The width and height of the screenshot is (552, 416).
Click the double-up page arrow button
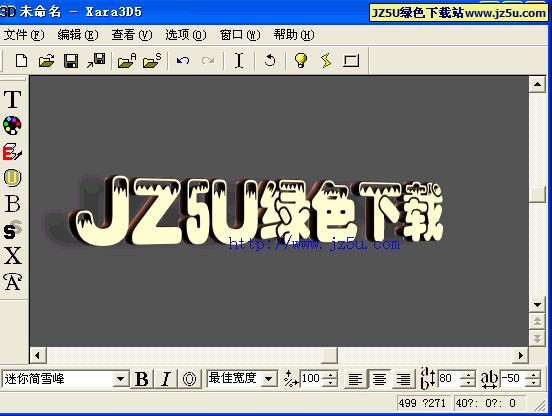click(537, 321)
